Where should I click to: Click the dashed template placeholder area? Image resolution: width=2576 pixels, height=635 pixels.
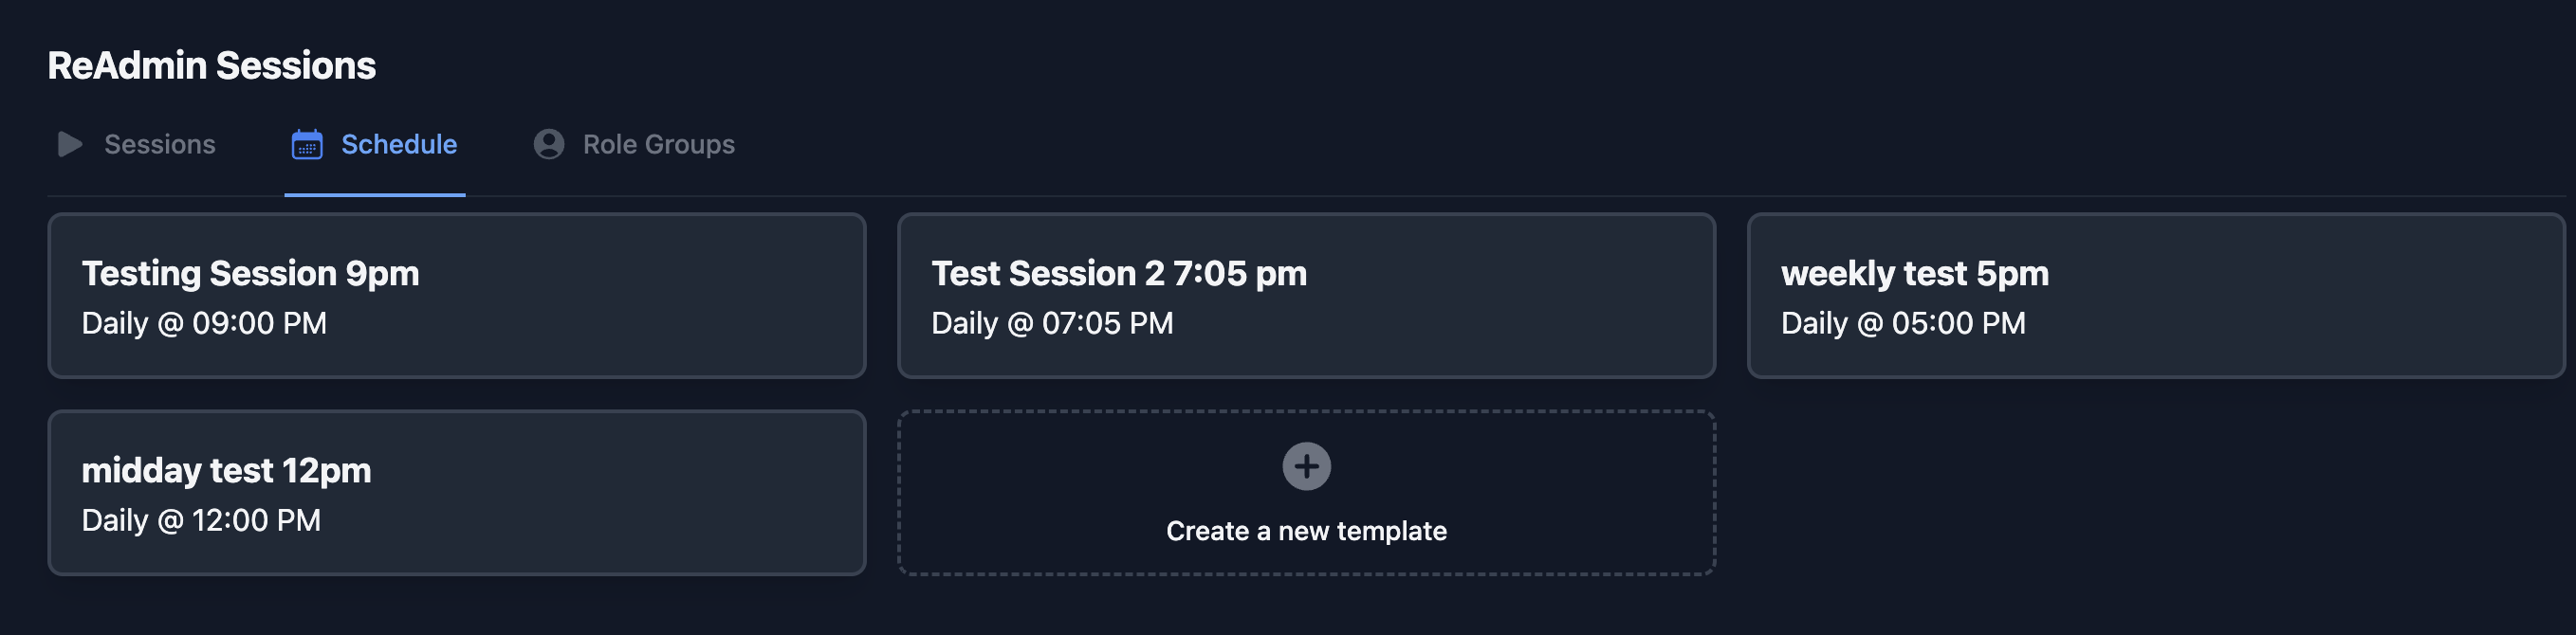coord(1305,492)
